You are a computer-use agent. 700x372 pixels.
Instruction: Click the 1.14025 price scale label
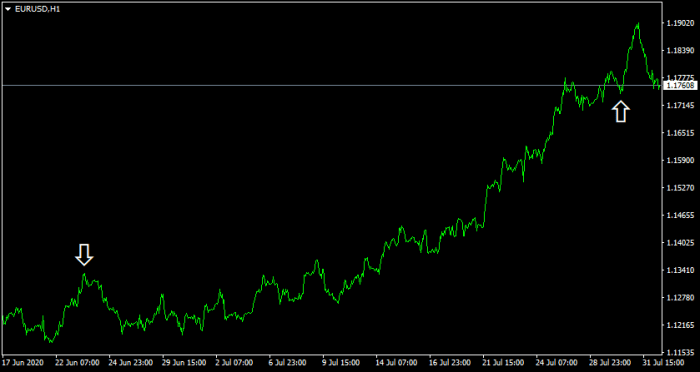pos(680,243)
